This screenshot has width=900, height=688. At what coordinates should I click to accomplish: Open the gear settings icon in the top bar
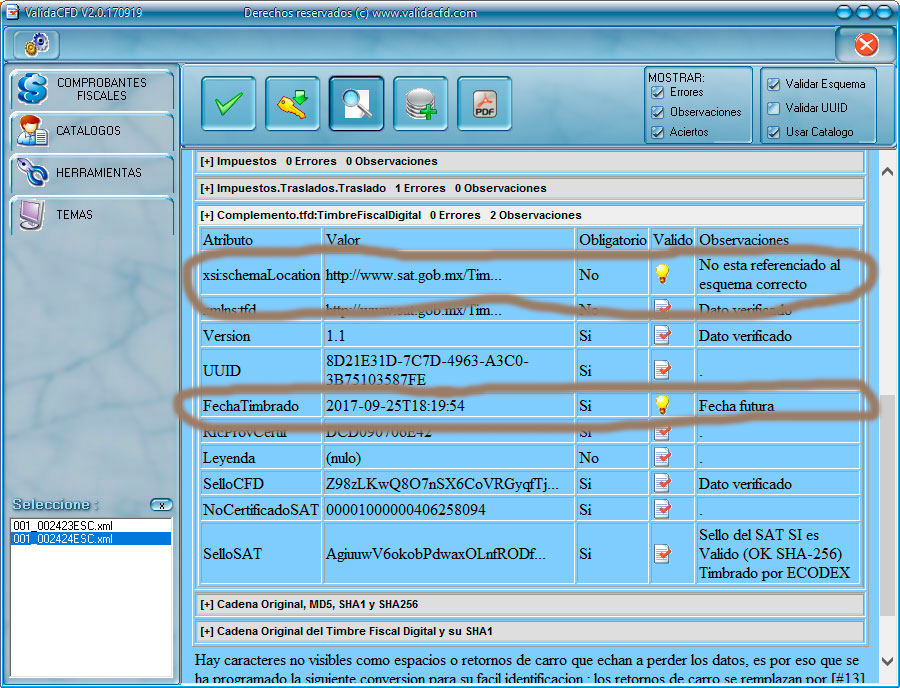[36, 44]
